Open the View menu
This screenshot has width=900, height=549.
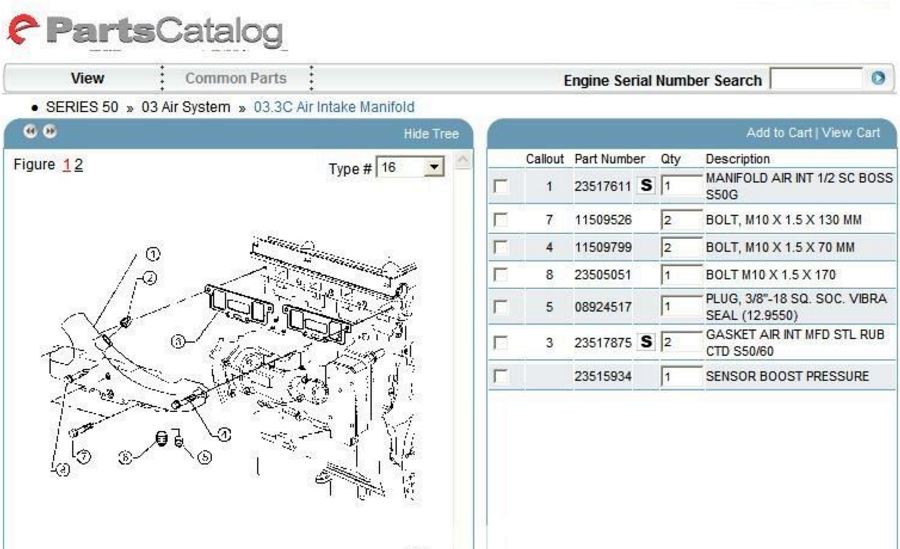tap(87, 78)
